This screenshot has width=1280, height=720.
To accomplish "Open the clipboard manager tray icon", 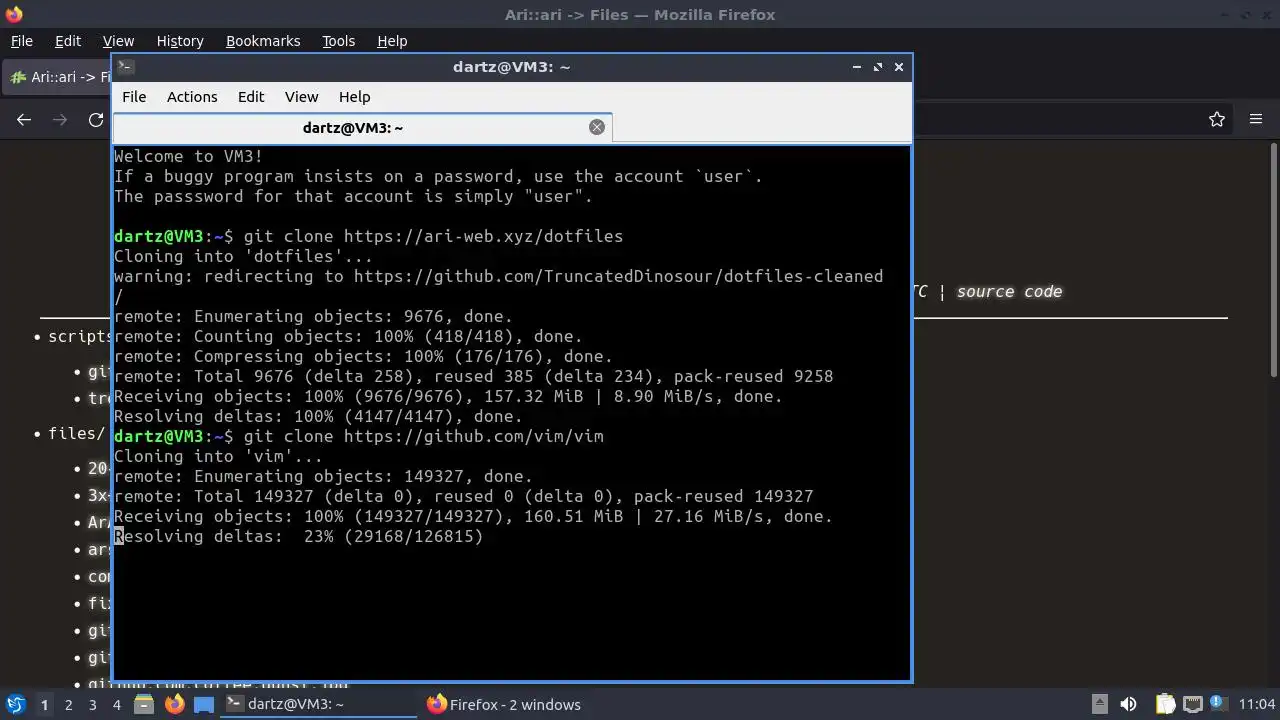I will [x=1166, y=704].
